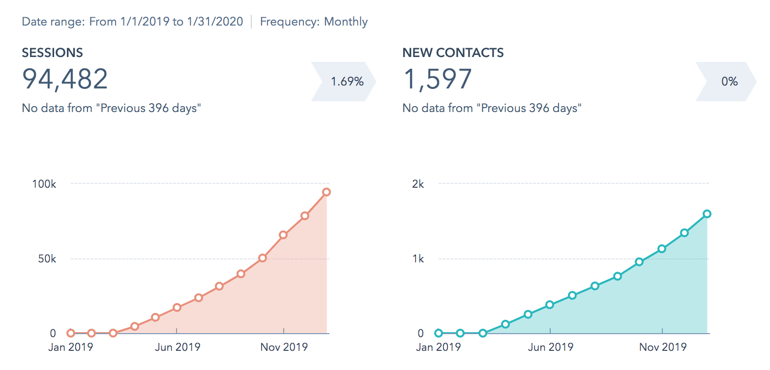
Task: Click the NEW CONTACTS metric heading
Action: click(453, 53)
